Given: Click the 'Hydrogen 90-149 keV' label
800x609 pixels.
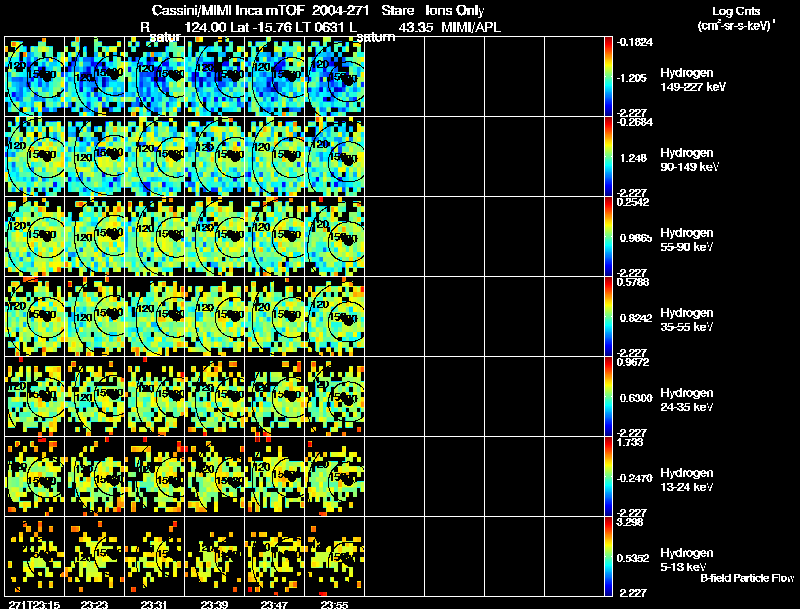Looking at the screenshot, I should [689, 160].
